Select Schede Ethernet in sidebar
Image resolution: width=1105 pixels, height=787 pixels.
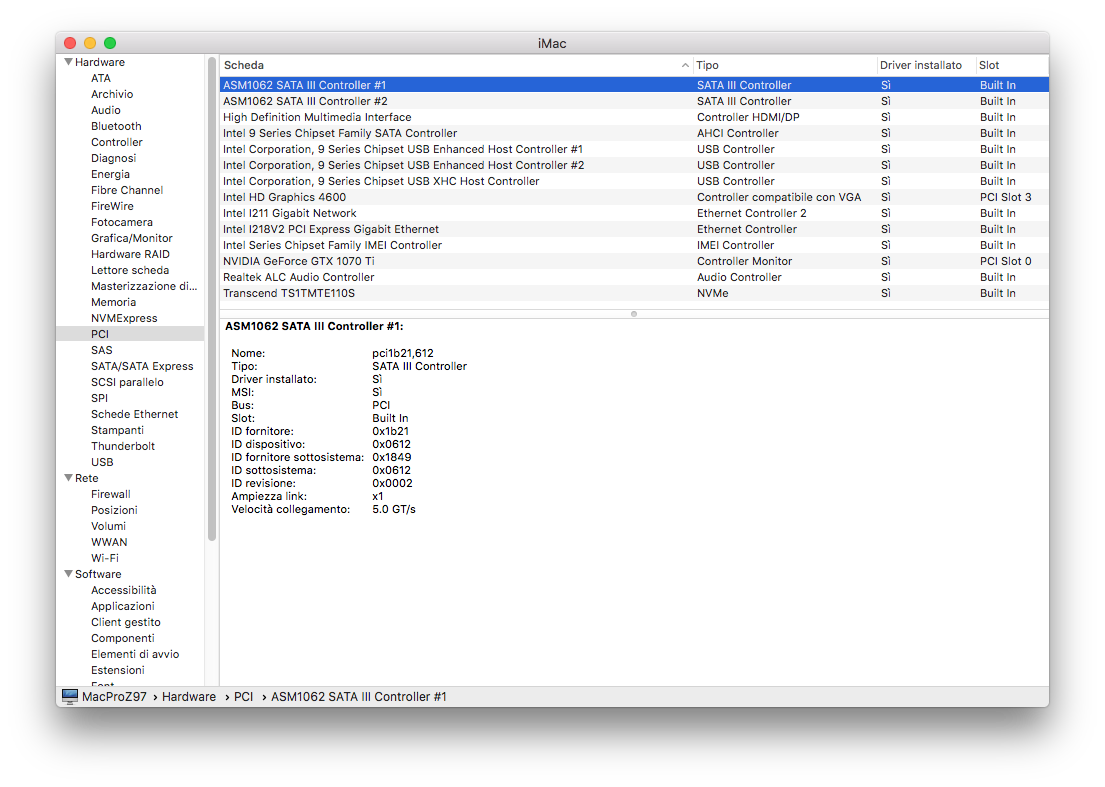click(135, 414)
